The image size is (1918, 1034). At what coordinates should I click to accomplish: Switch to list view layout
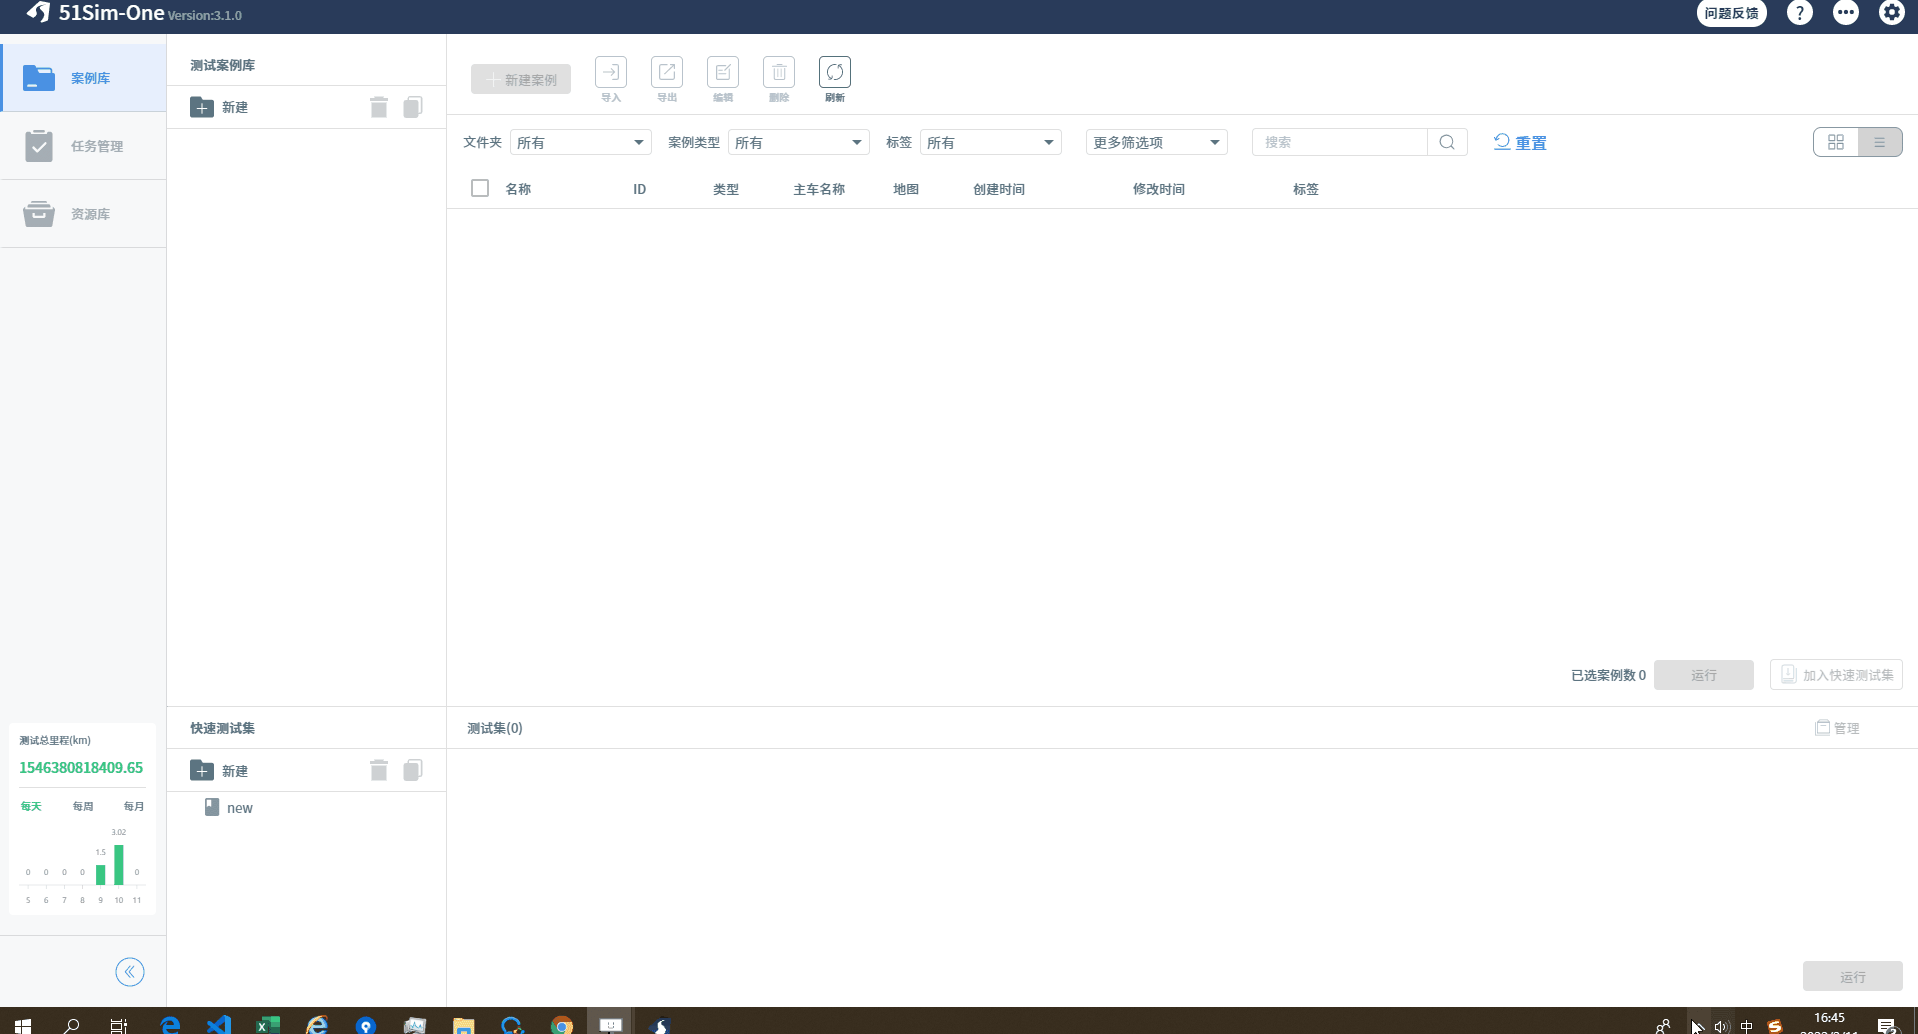[1880, 142]
